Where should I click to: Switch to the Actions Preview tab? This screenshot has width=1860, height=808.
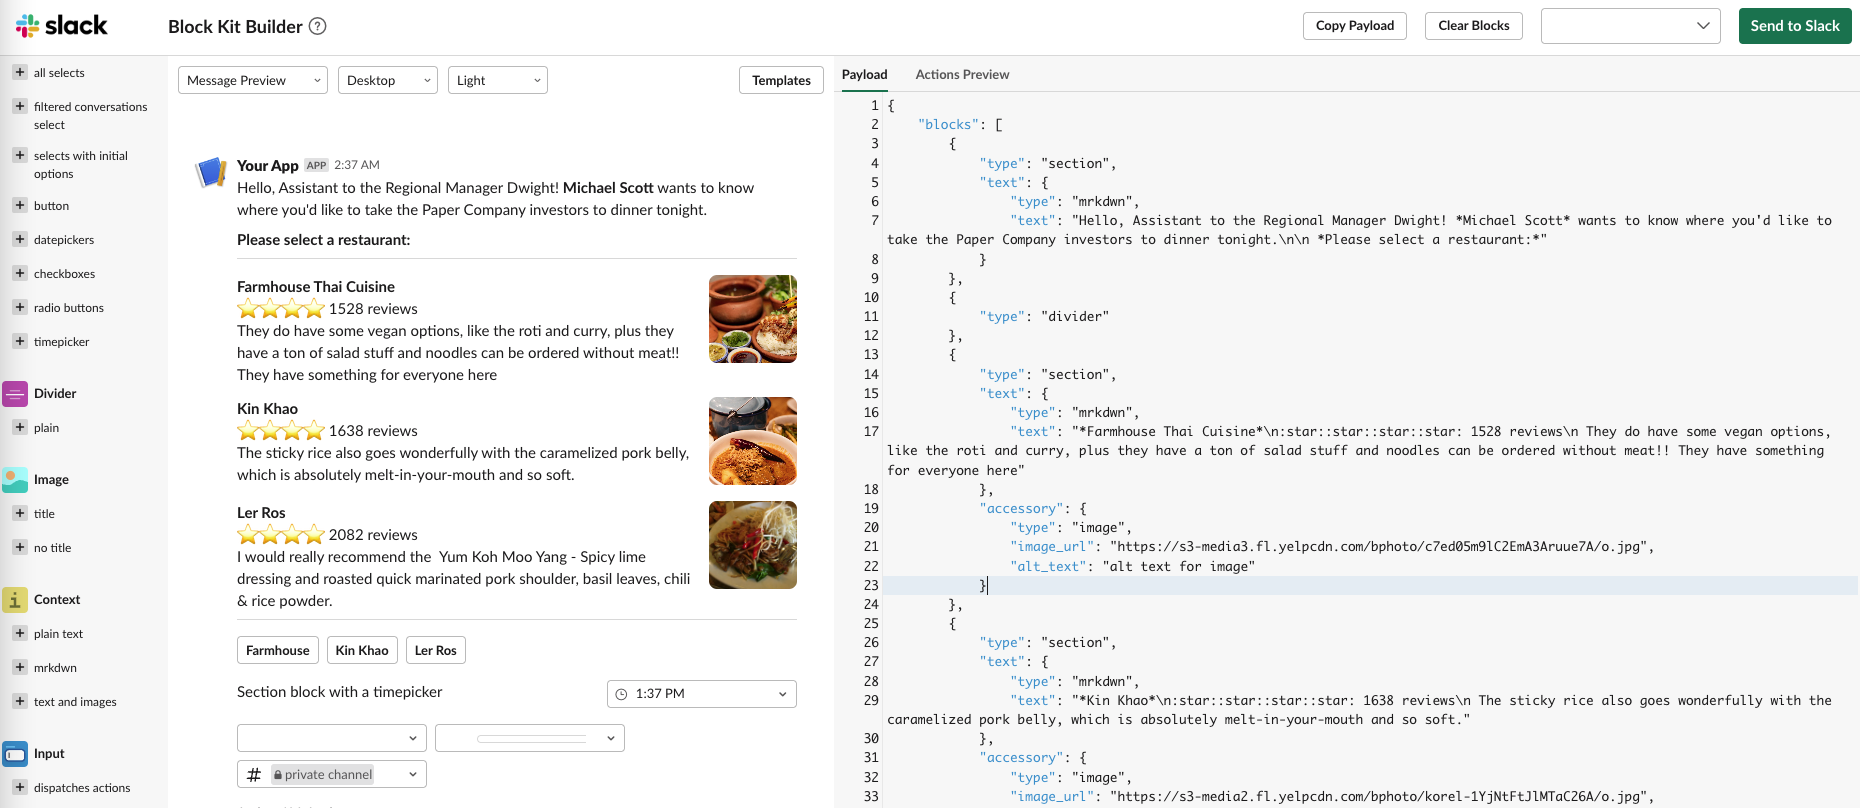point(962,74)
